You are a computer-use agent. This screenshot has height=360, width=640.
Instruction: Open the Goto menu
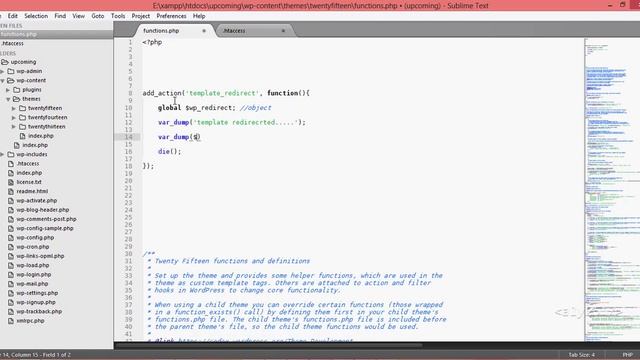point(98,16)
